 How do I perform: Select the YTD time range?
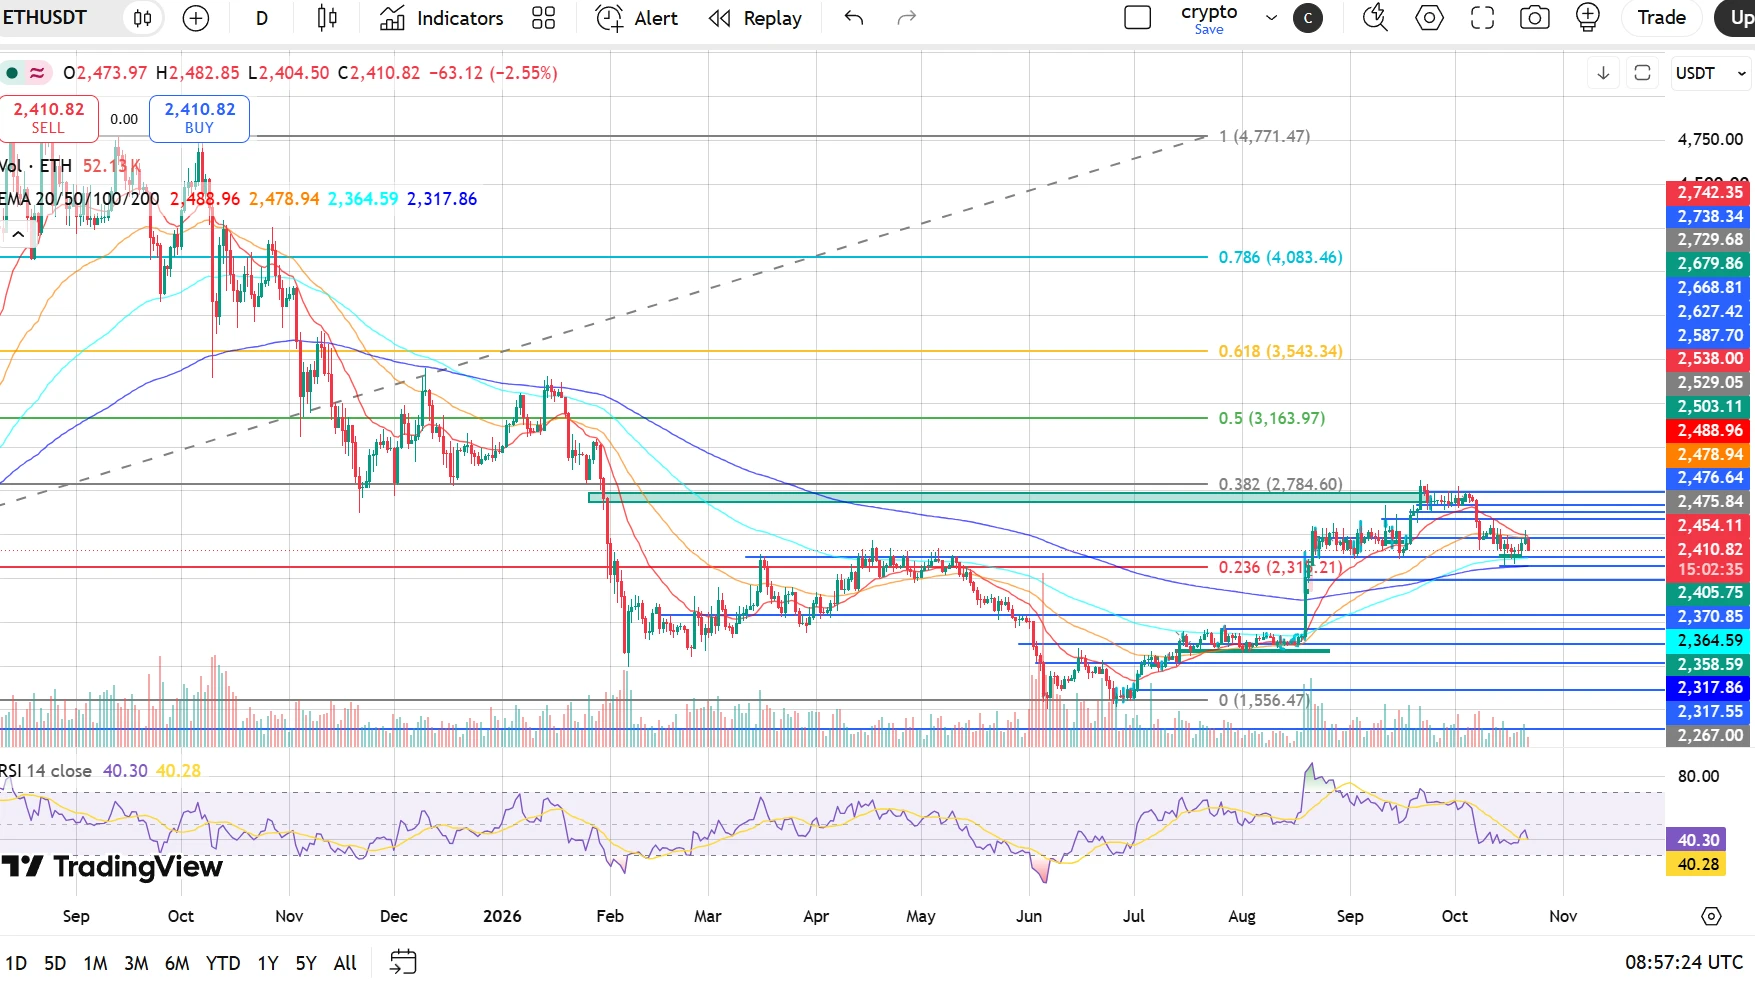pyautogui.click(x=223, y=963)
